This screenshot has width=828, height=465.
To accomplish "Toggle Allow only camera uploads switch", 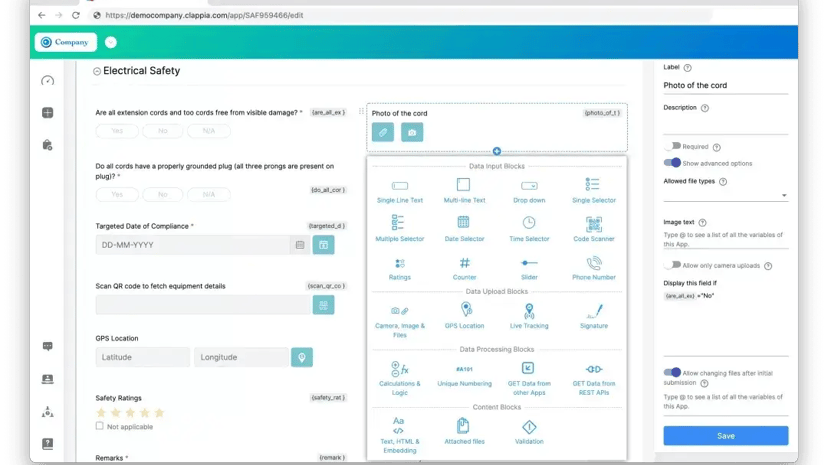I will click(x=672, y=265).
